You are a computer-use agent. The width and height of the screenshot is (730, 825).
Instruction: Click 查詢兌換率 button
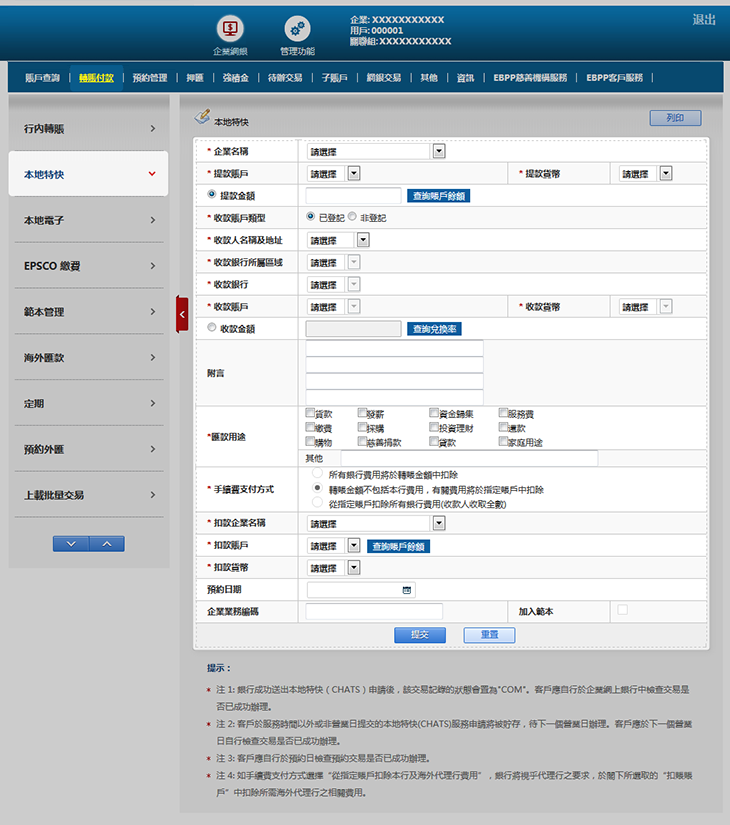pyautogui.click(x=435, y=329)
